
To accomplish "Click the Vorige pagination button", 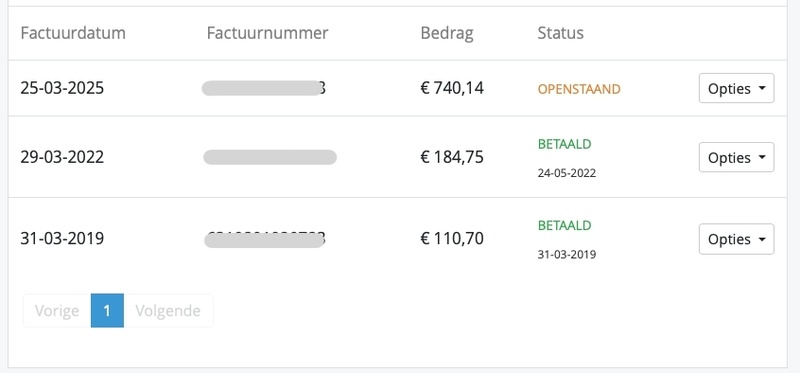I will [x=57, y=310].
